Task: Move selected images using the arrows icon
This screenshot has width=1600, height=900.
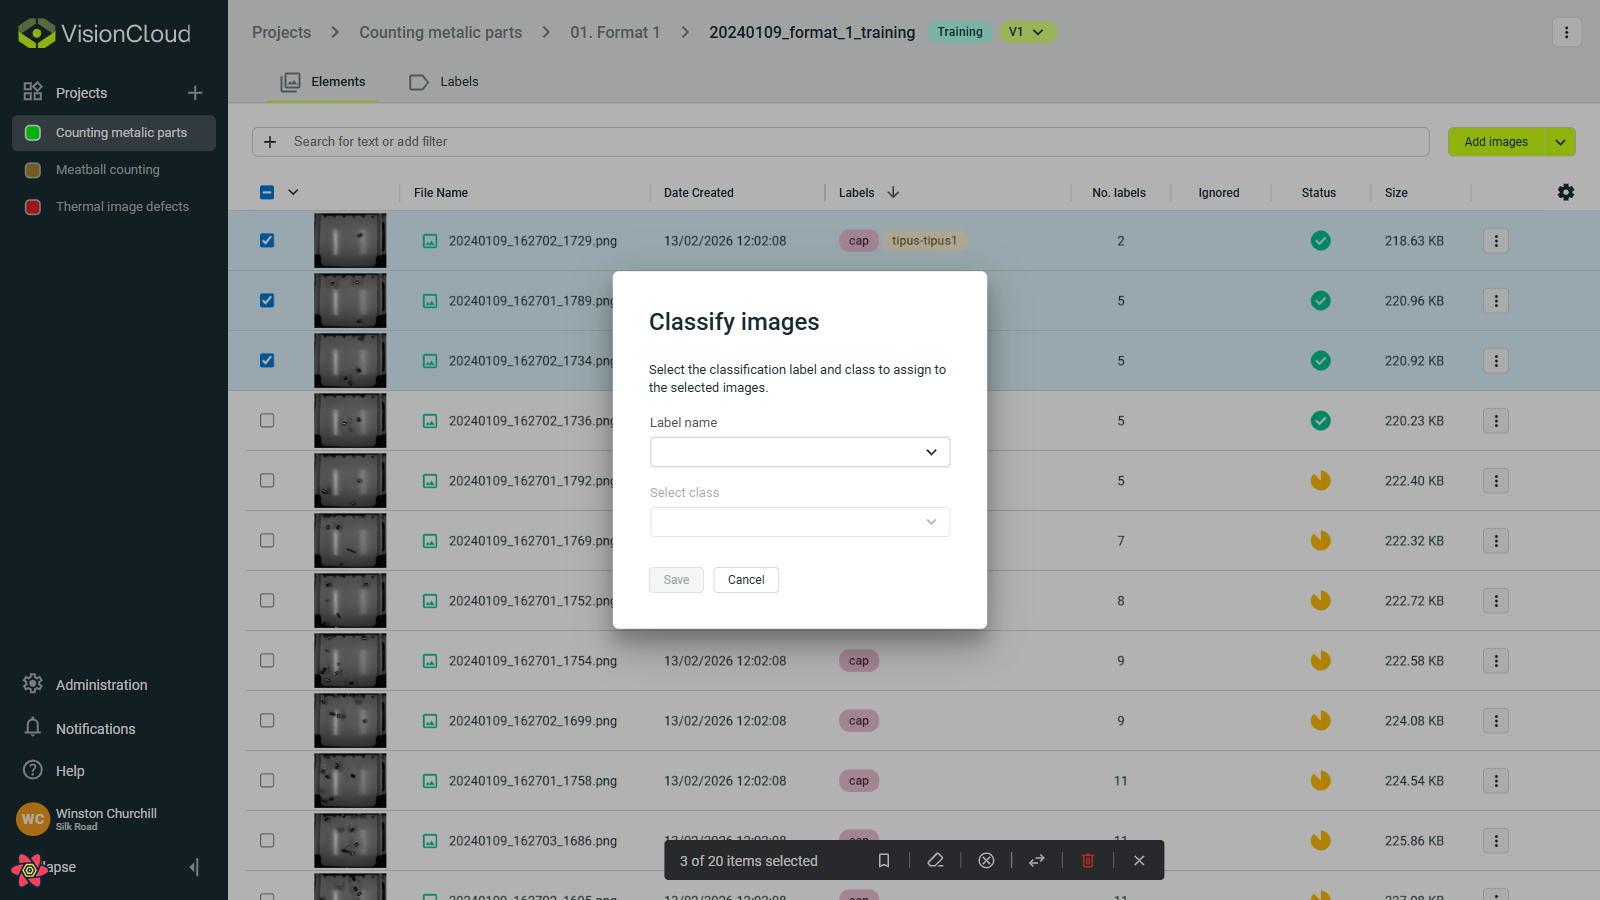Action: [1037, 860]
